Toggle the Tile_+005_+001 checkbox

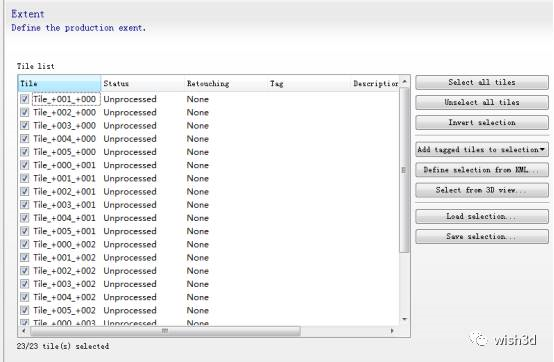pos(24,231)
